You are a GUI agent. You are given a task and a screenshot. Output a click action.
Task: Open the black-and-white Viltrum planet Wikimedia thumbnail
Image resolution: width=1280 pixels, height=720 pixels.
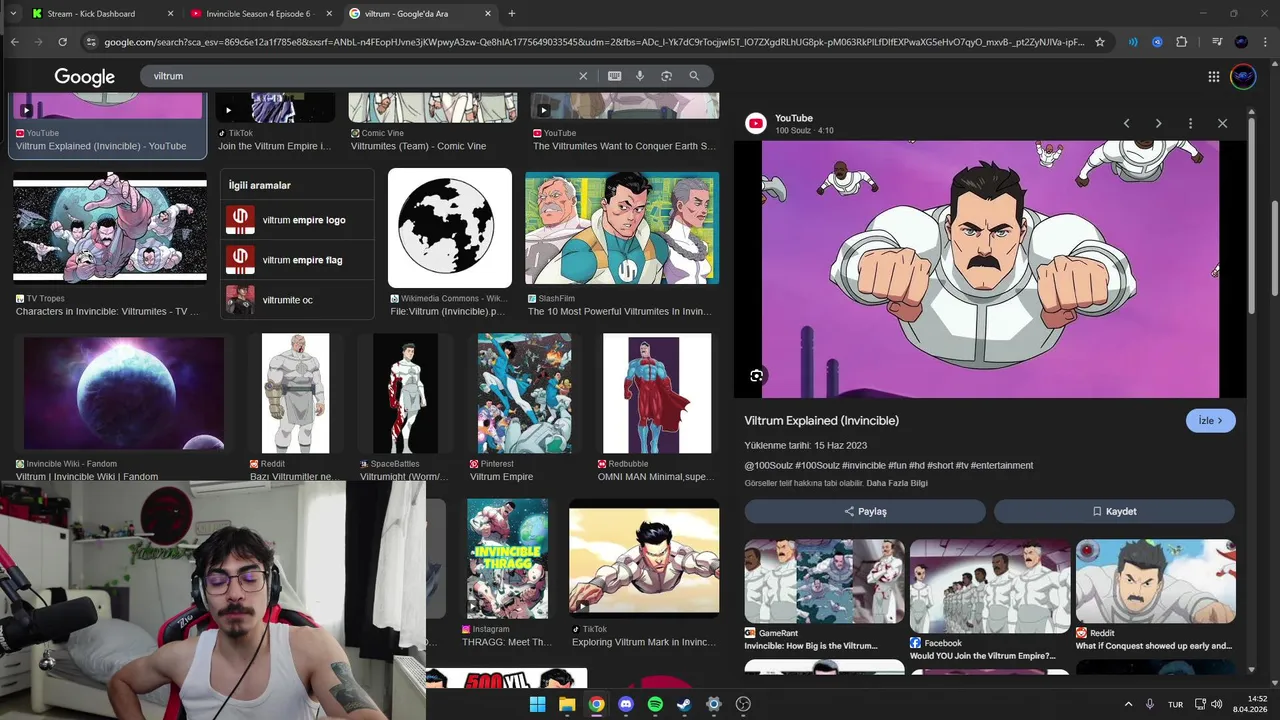[x=450, y=228]
